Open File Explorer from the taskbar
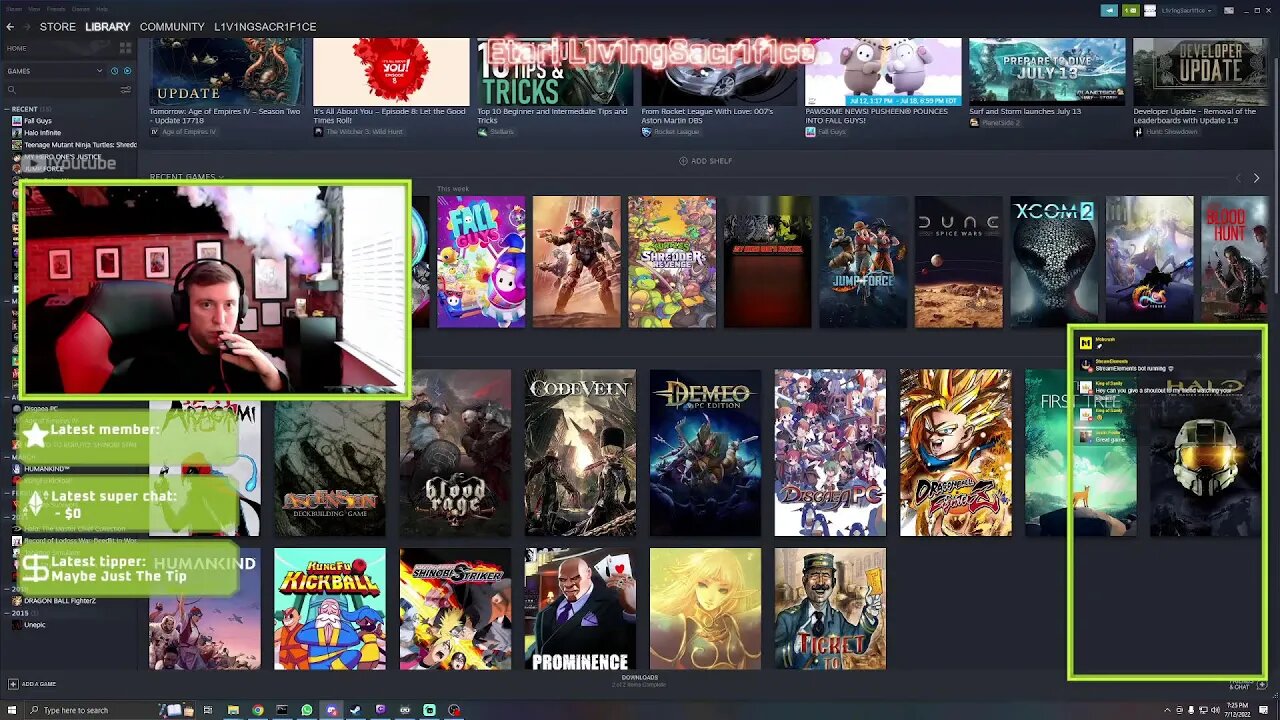Image resolution: width=1280 pixels, height=720 pixels. click(x=233, y=710)
